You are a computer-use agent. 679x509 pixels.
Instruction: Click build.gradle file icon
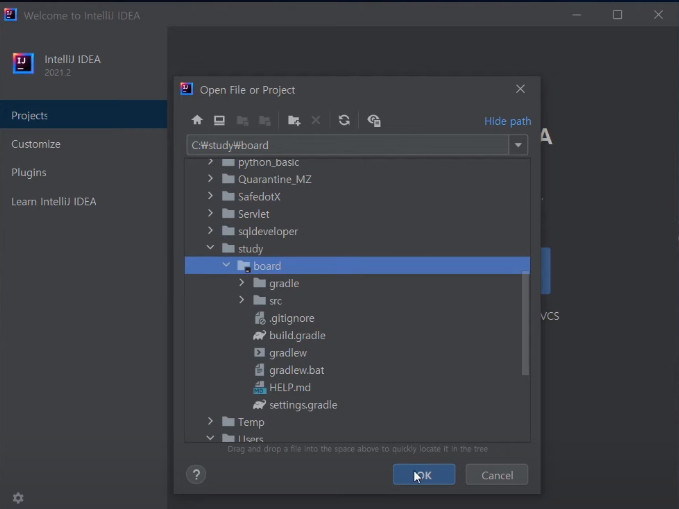(259, 335)
